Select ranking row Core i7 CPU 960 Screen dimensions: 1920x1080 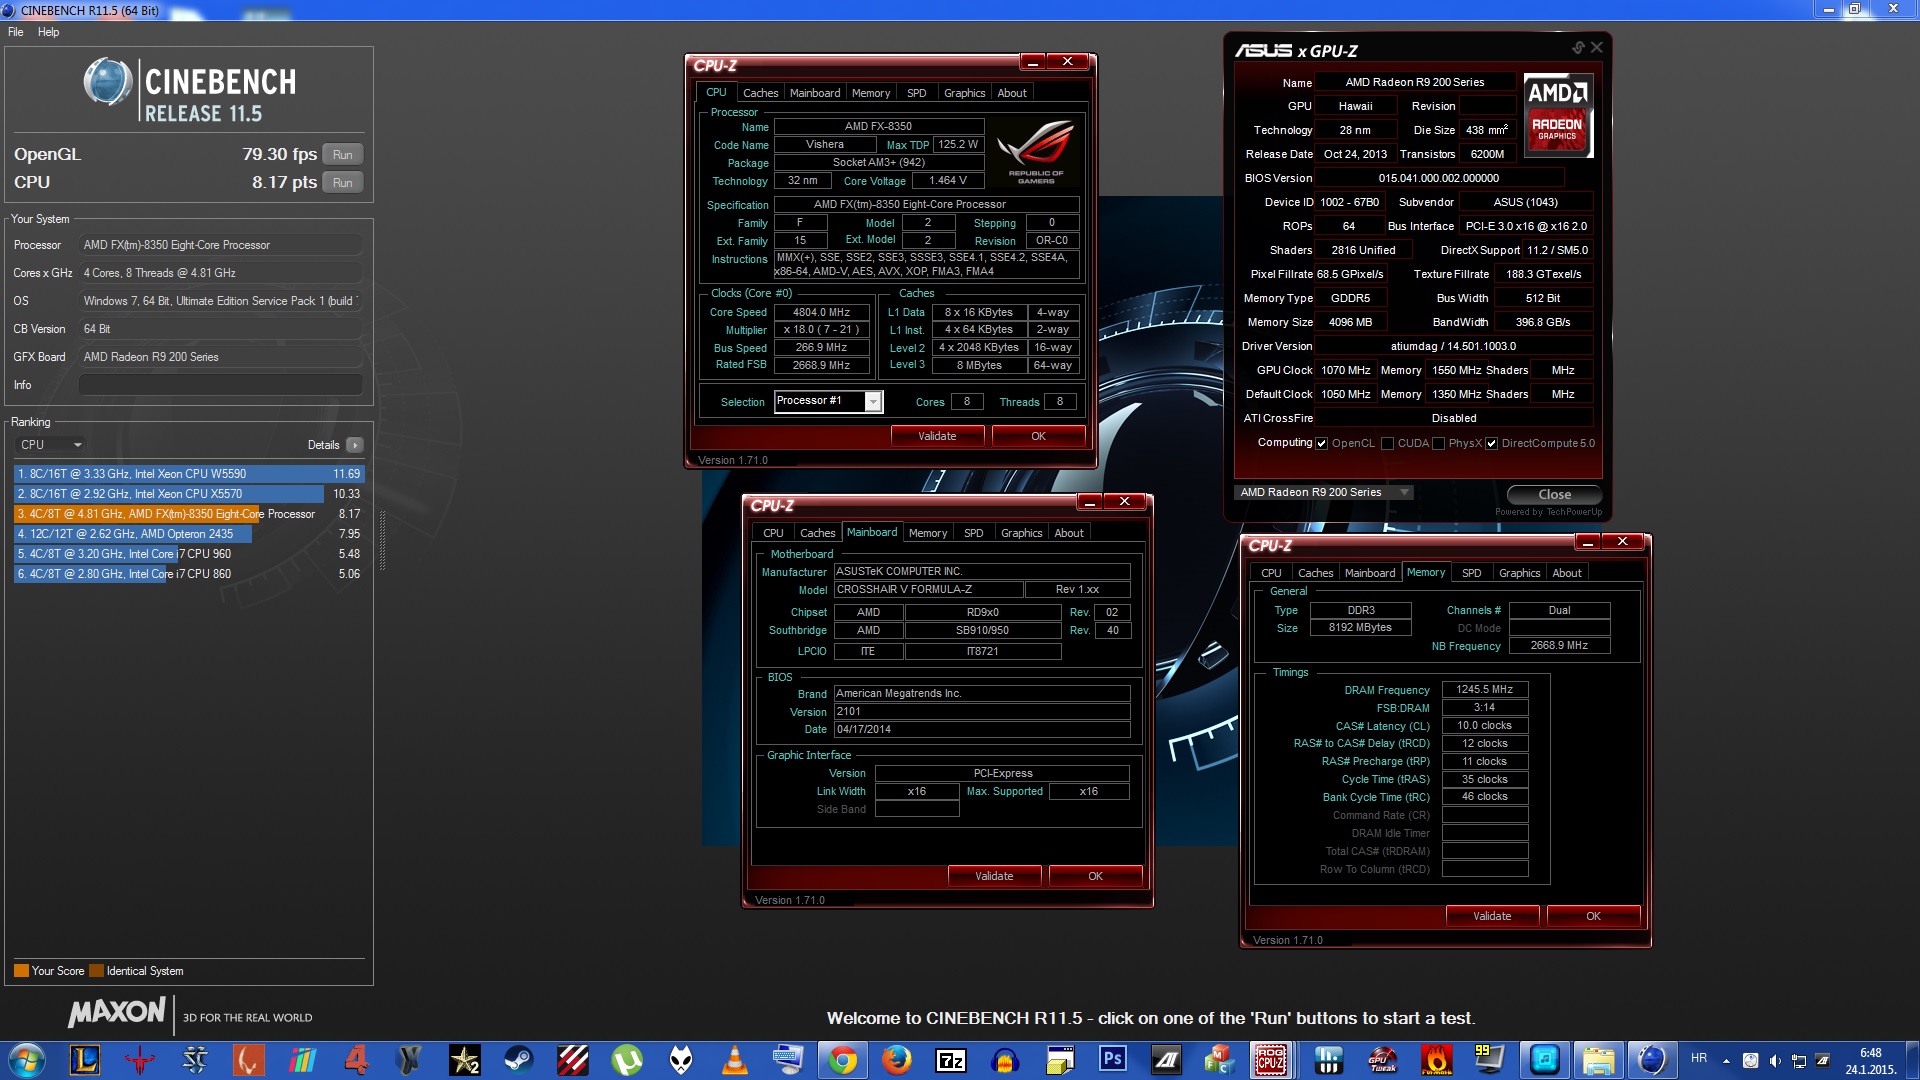click(x=188, y=554)
